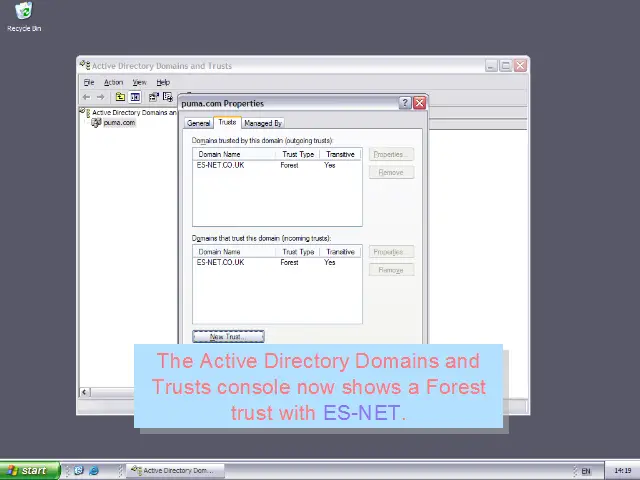Close the Active Directory Domains and Trusts window
This screenshot has width=640, height=480.
click(520, 65)
